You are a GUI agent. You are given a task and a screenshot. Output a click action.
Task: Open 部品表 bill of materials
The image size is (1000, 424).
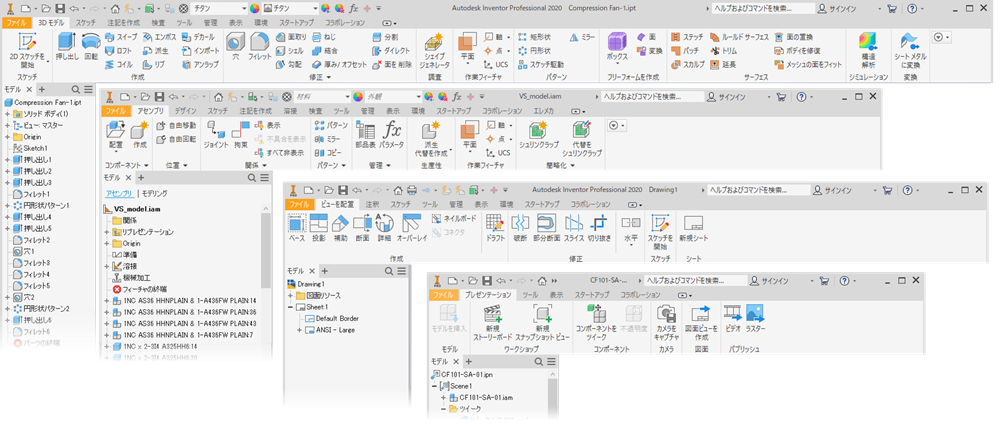[x=366, y=135]
